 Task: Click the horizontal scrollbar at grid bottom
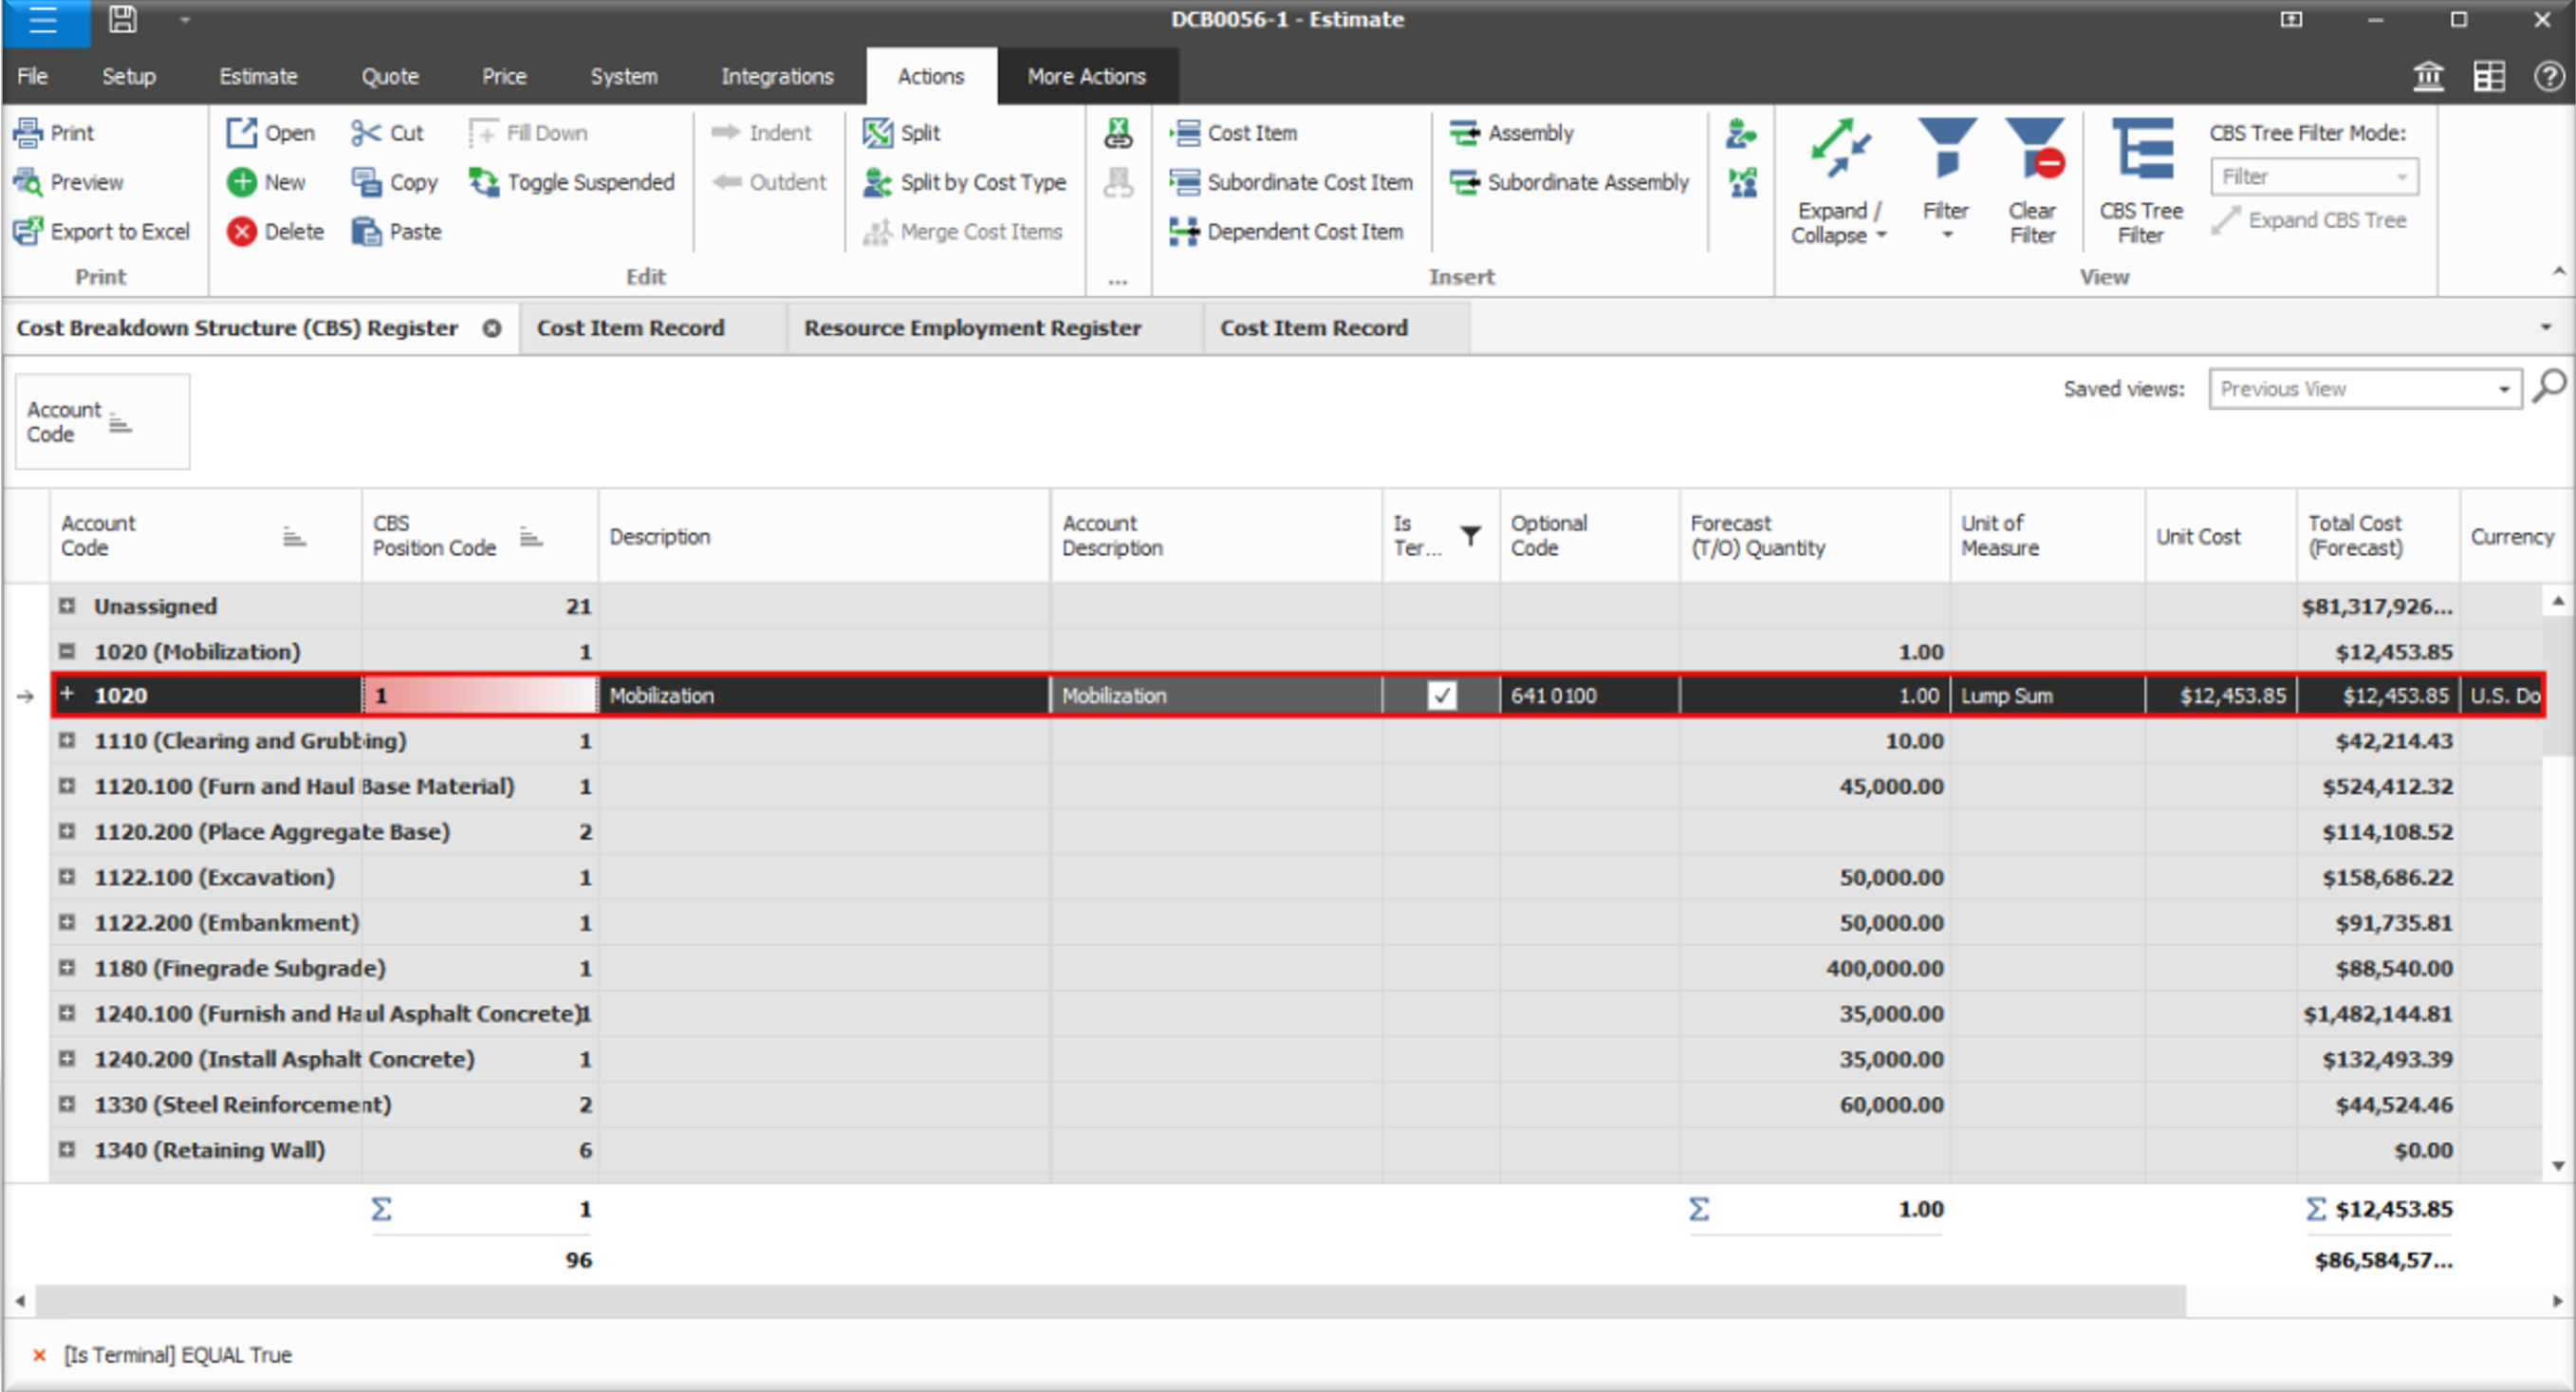point(1100,1301)
